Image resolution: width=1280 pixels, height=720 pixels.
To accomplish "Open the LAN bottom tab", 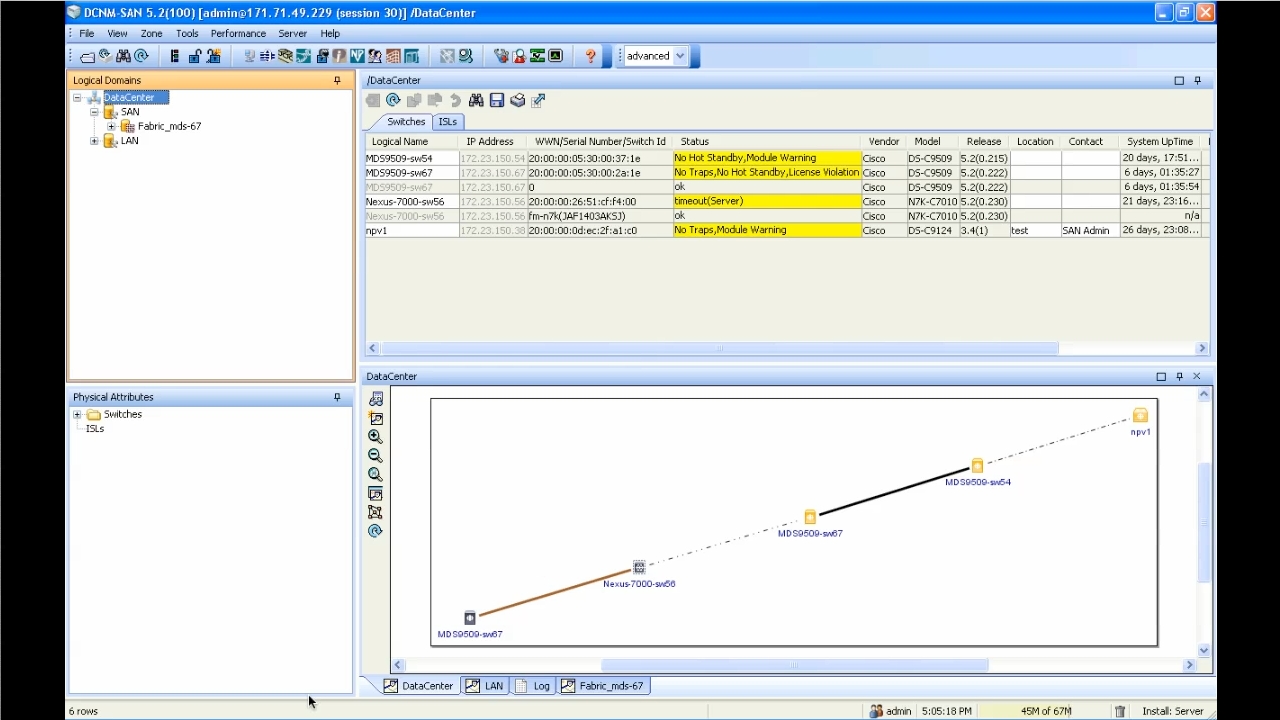I will click(x=485, y=686).
